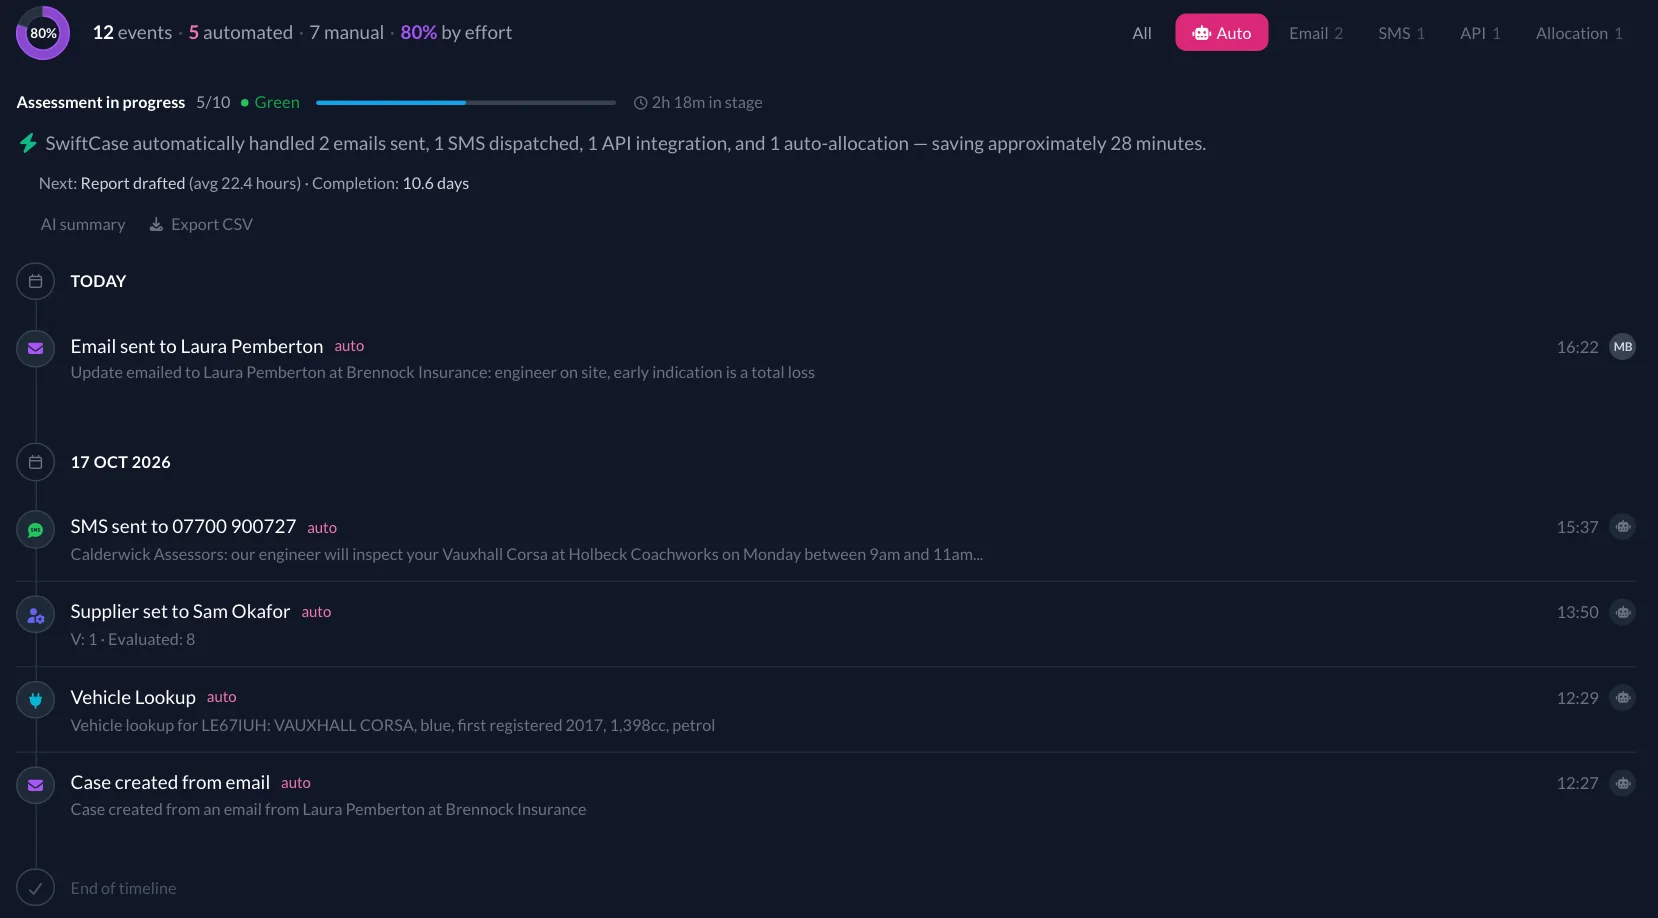This screenshot has height=918, width=1658.
Task: Filter timeline by Email events
Action: point(1316,33)
